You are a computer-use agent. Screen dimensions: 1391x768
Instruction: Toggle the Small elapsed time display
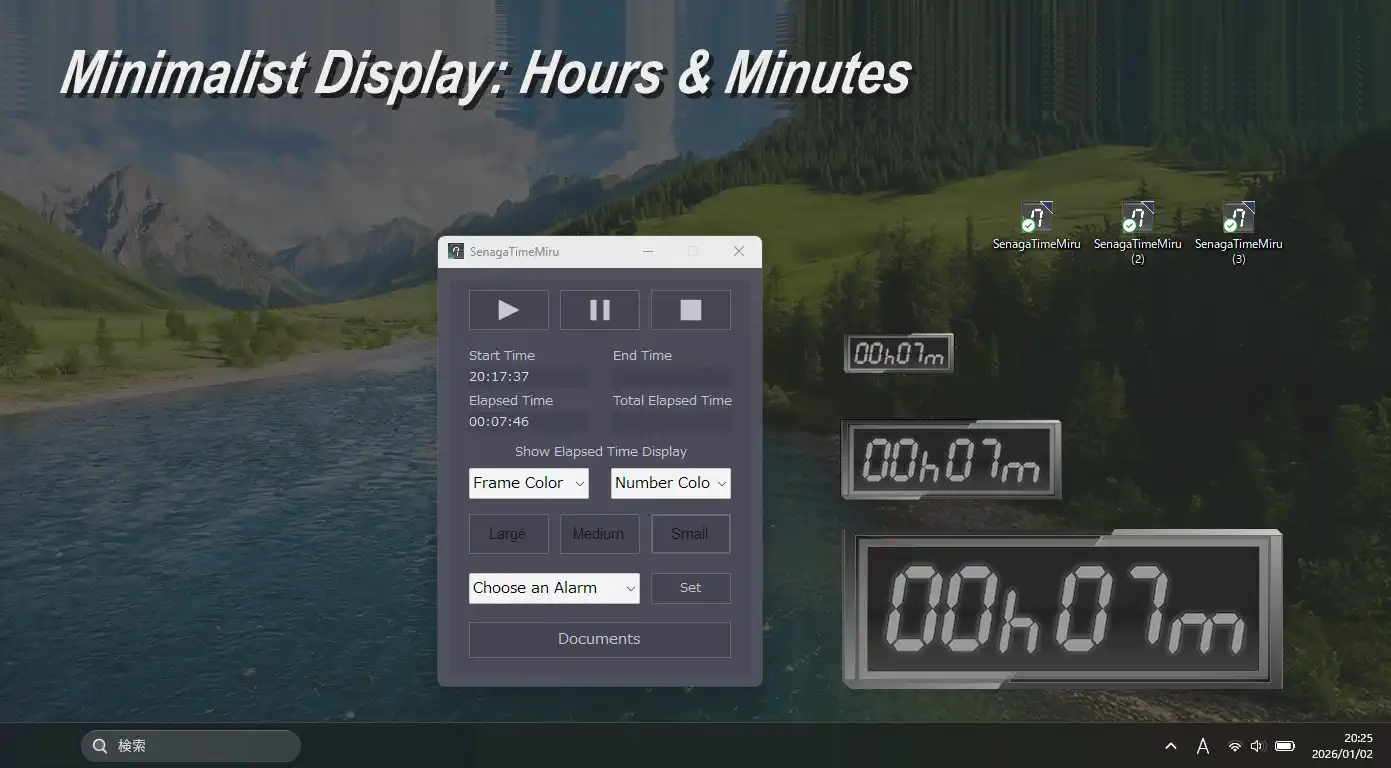click(690, 534)
